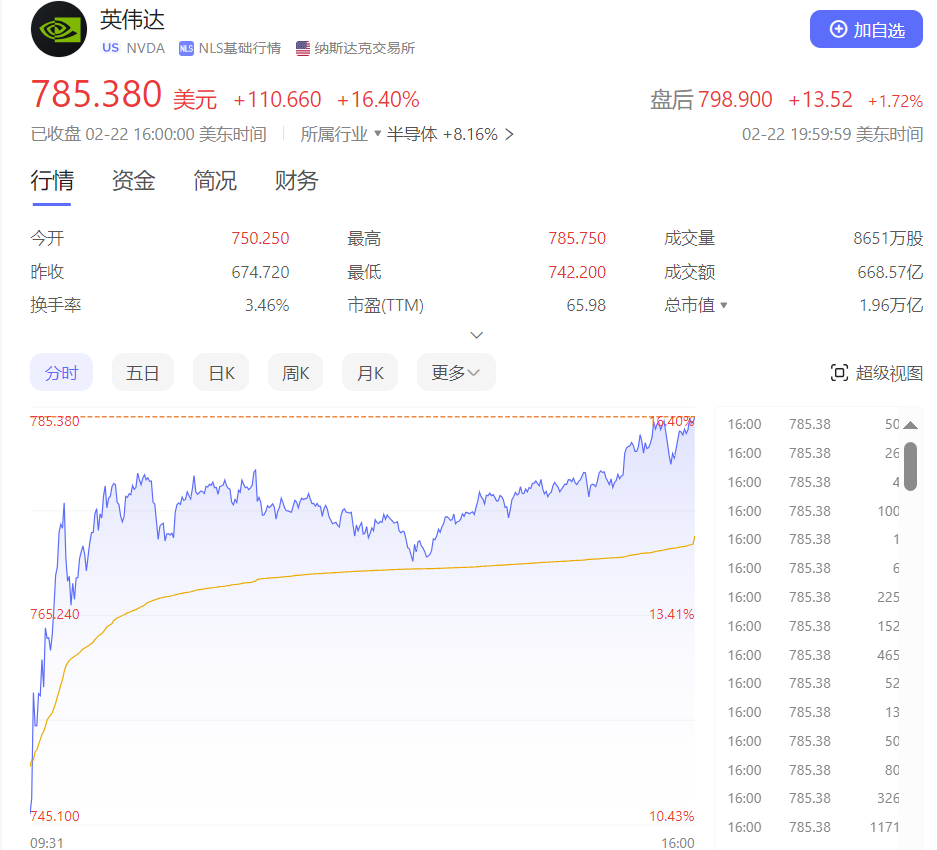The height and width of the screenshot is (850, 937).
Task: Click the 半导体 industry link arrow
Action: (508, 133)
